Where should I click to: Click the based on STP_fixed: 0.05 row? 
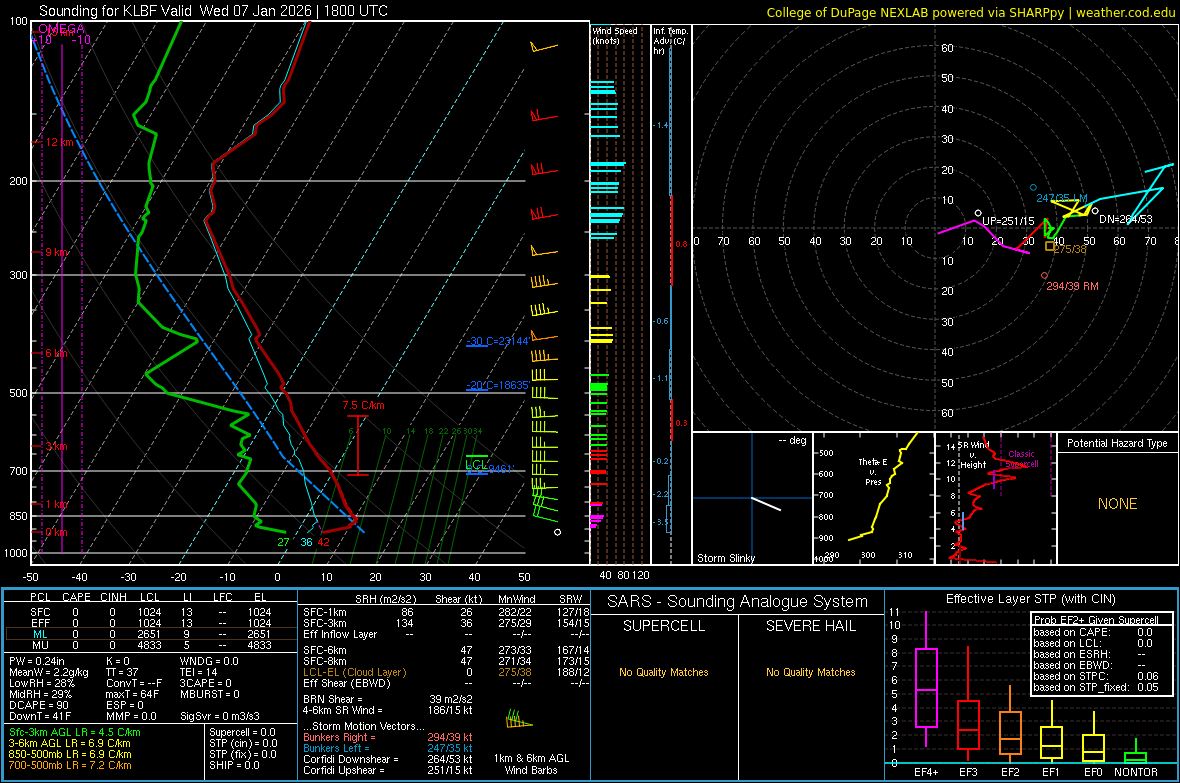tap(1096, 687)
